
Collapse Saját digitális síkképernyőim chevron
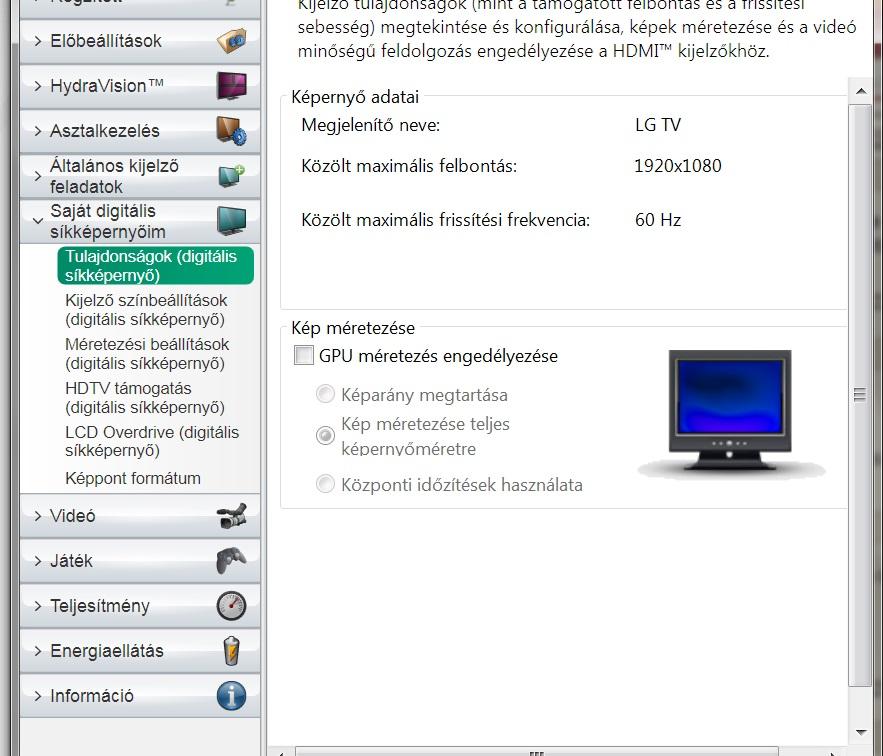pos(38,221)
